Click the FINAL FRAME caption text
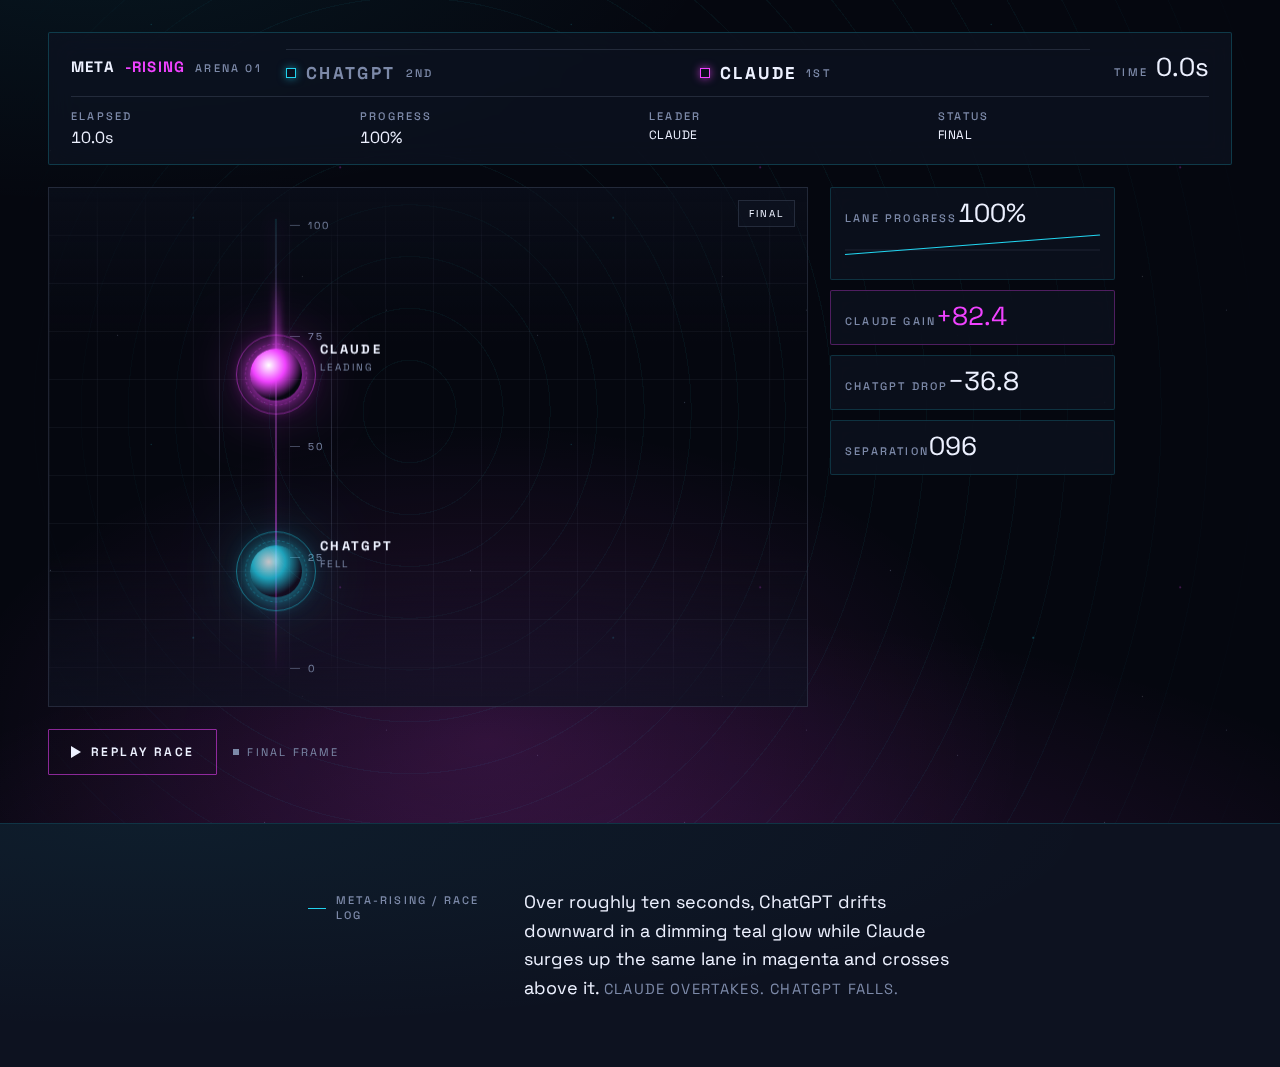The image size is (1280, 1067). (293, 752)
